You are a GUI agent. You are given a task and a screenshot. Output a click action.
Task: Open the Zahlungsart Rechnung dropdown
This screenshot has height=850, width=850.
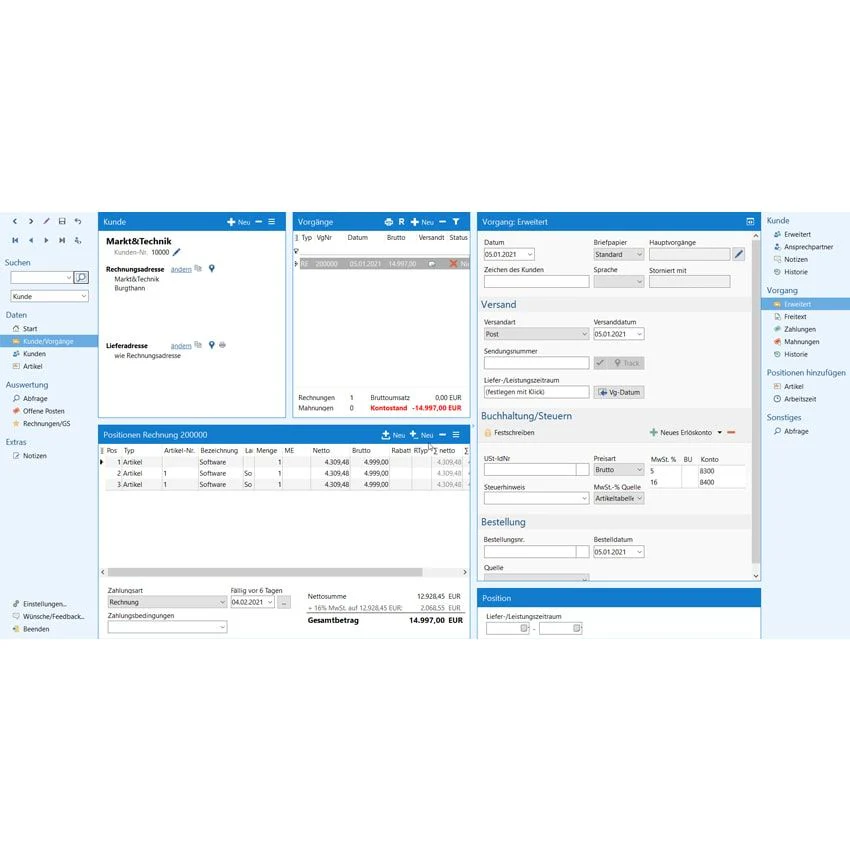222,602
